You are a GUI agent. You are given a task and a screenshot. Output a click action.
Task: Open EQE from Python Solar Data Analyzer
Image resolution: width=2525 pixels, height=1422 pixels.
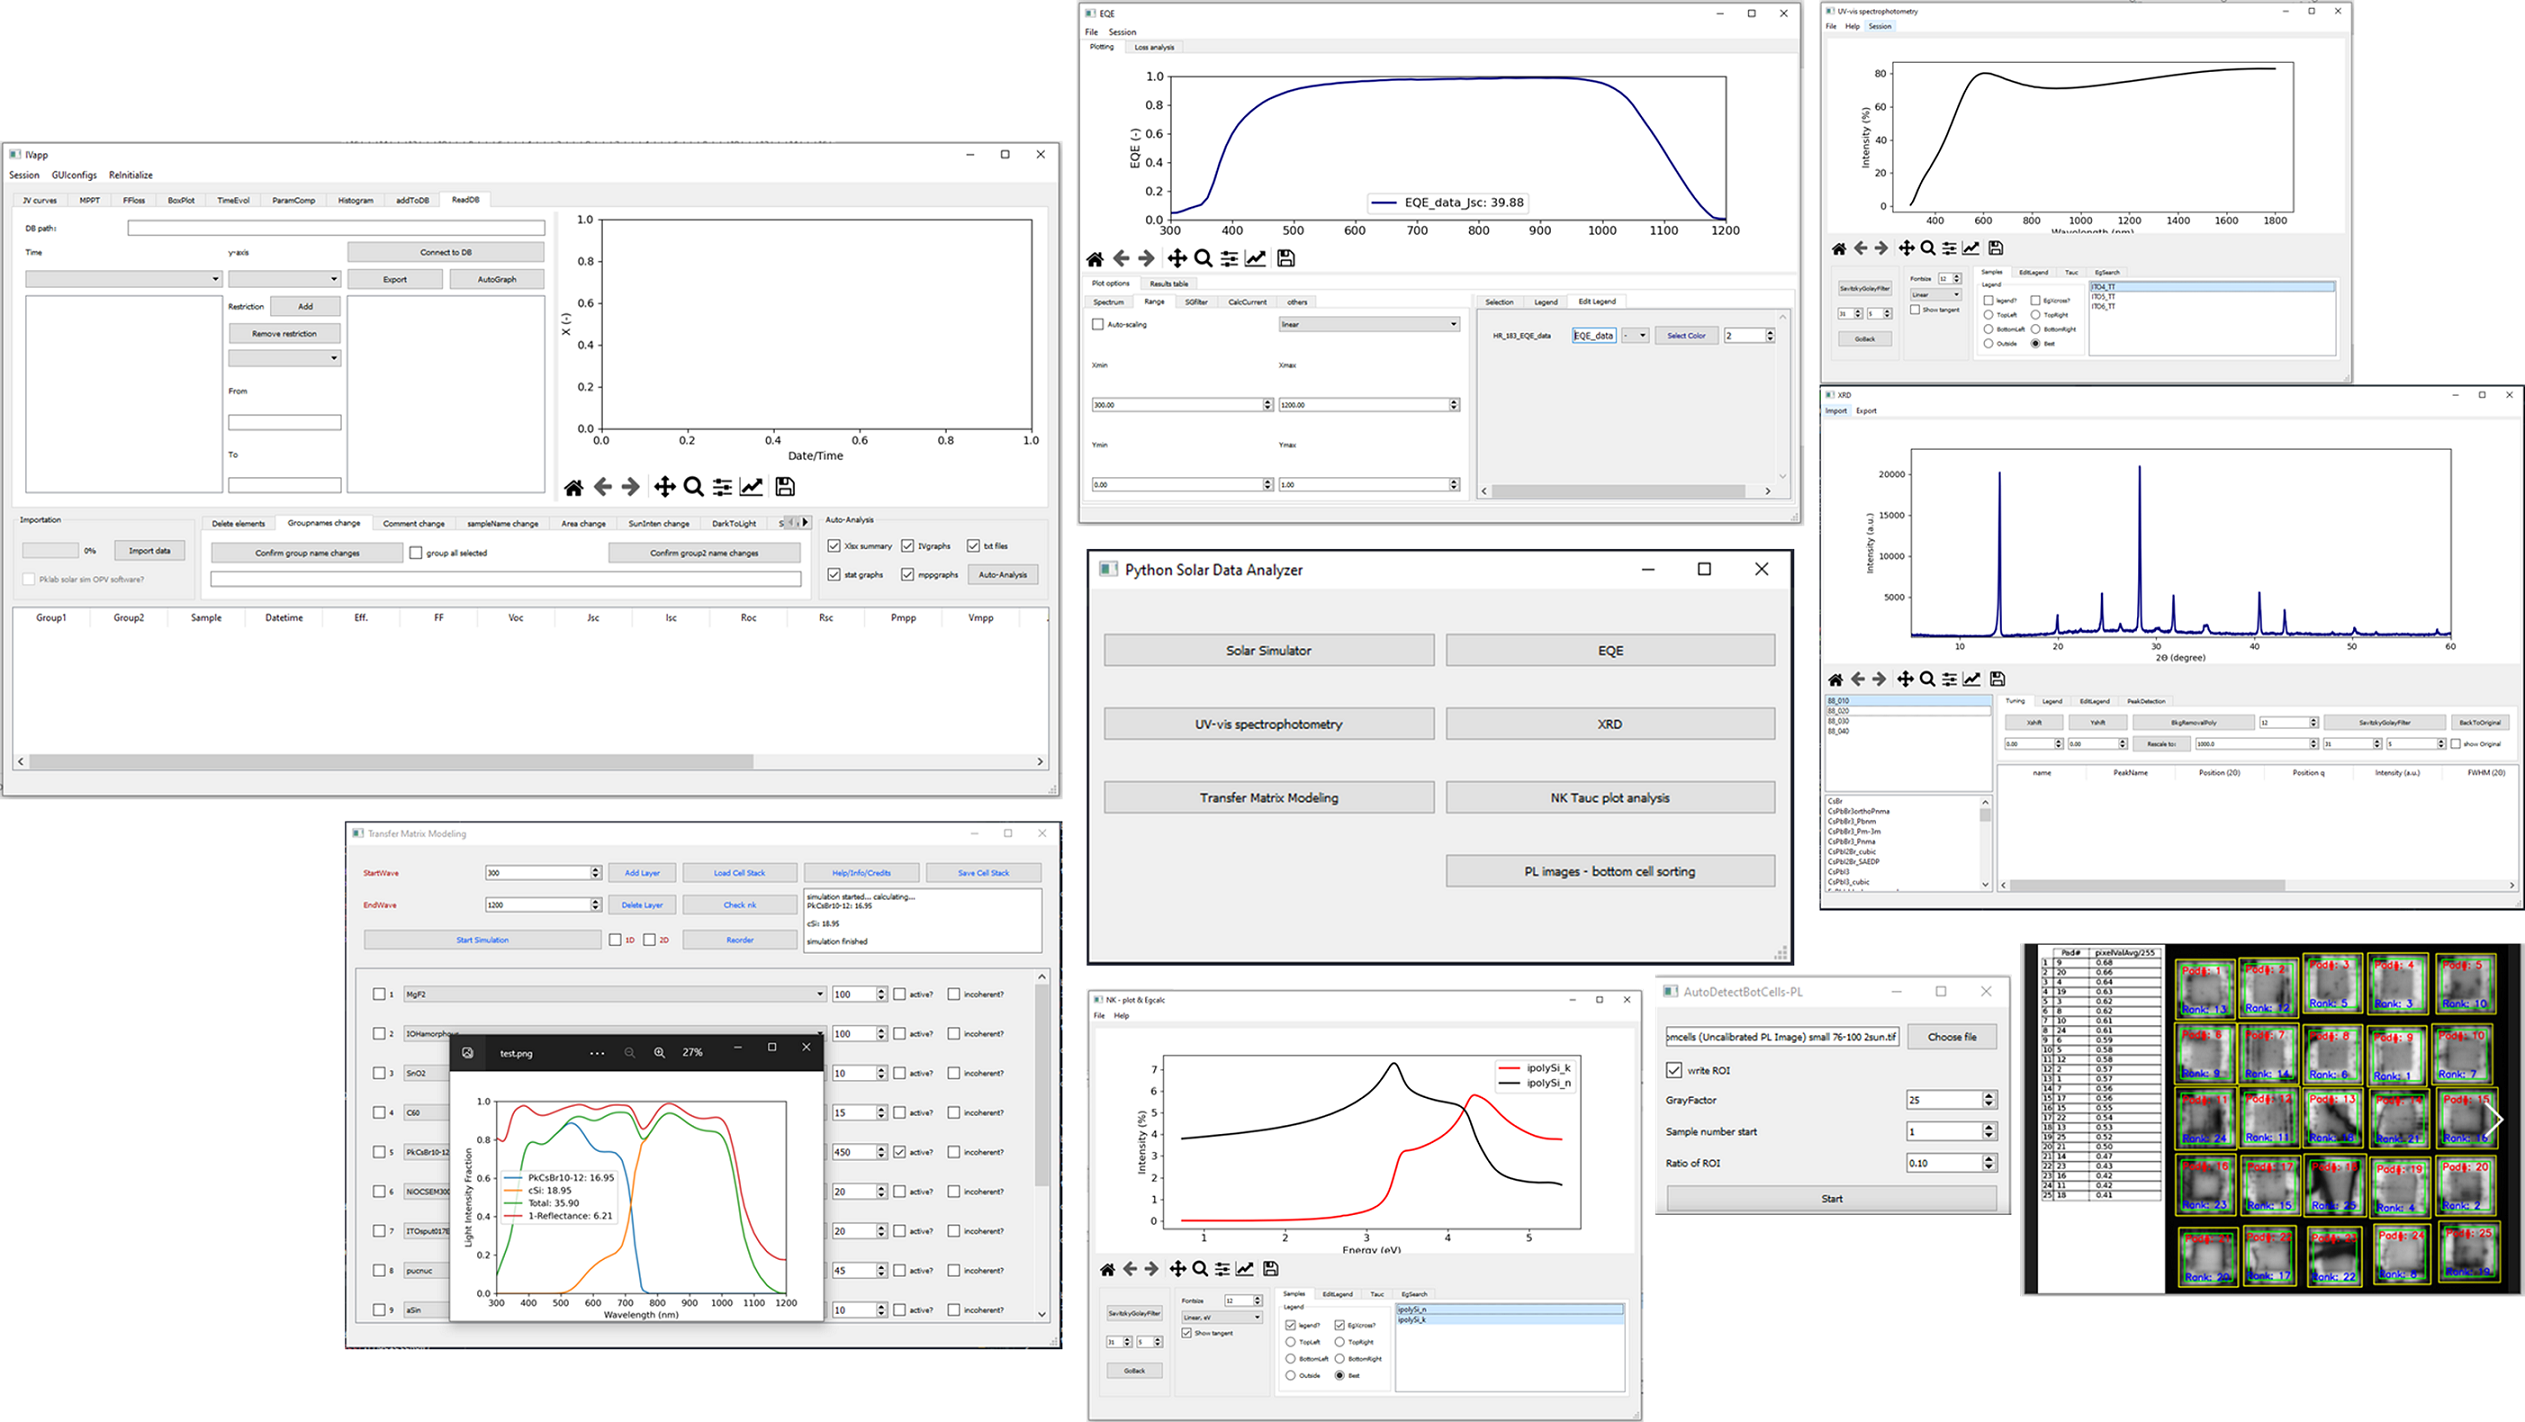(x=1610, y=649)
